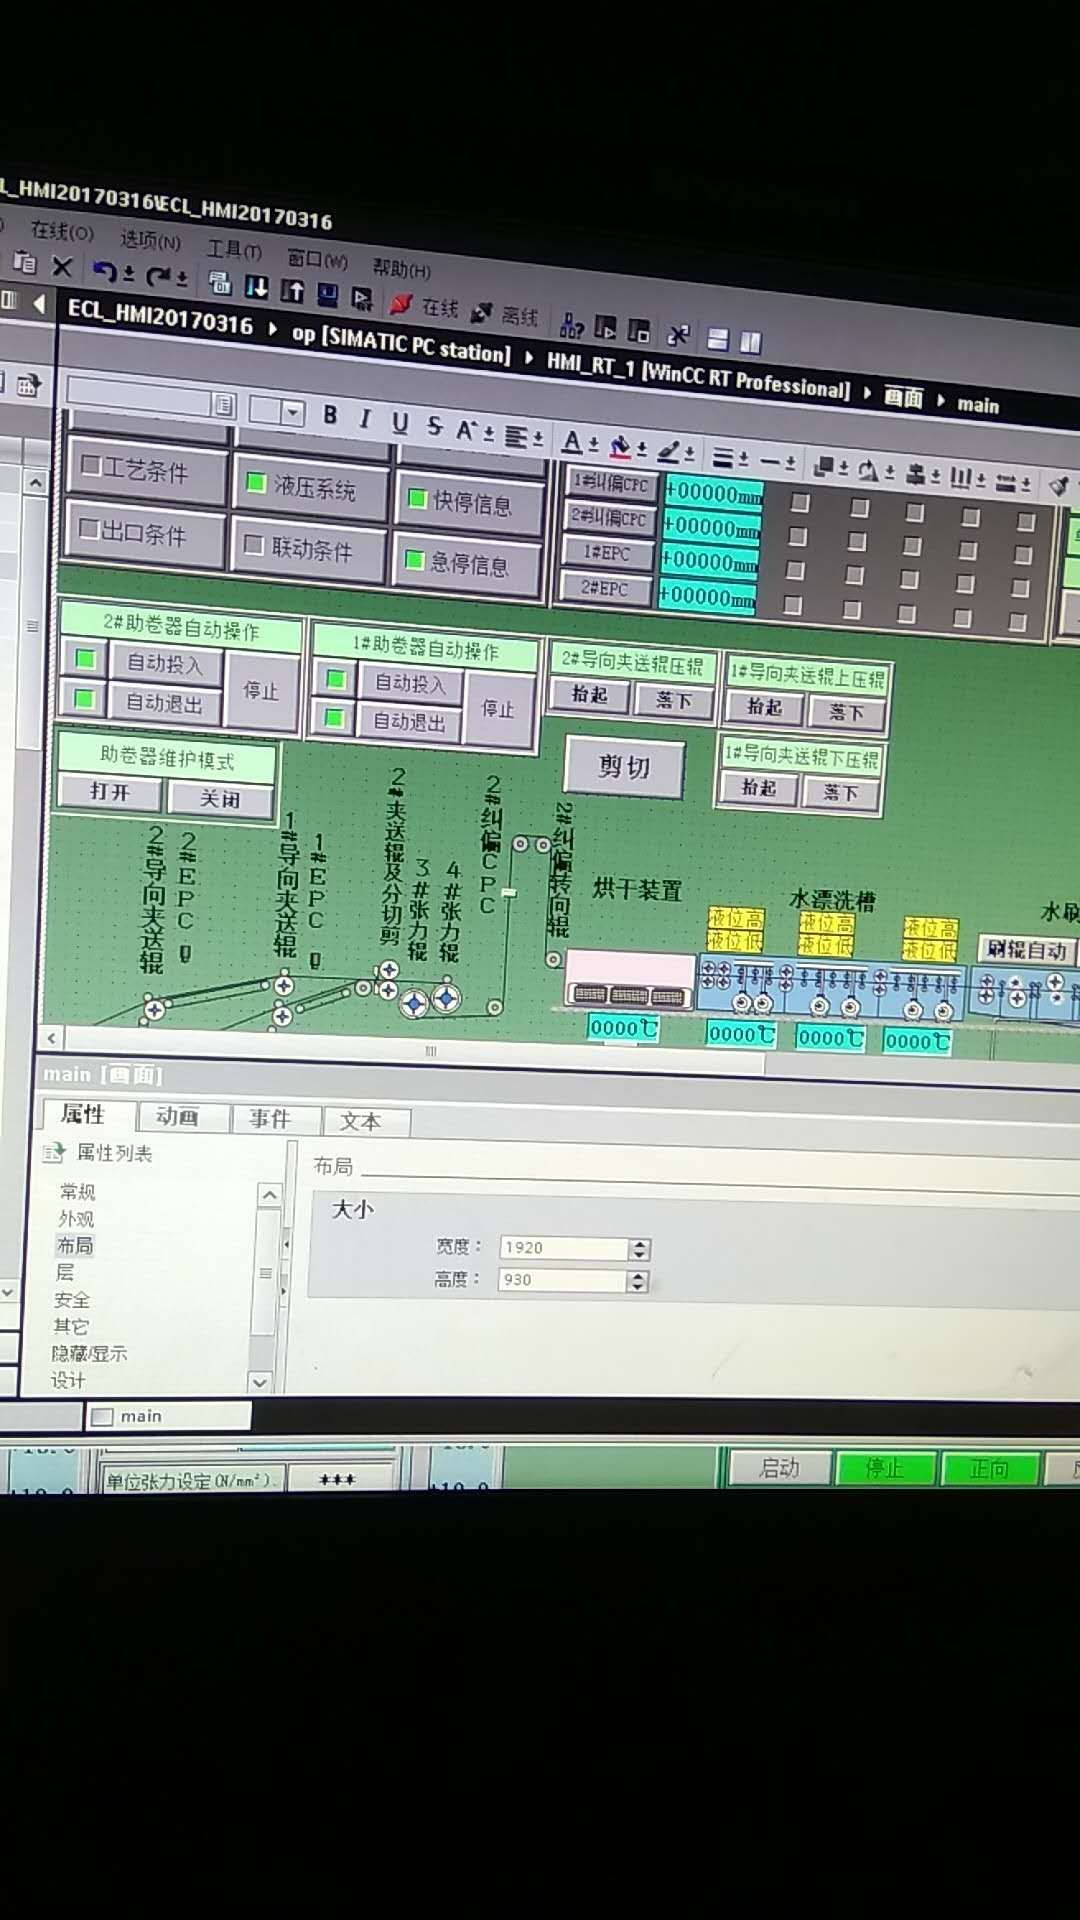Click 关闭 in 助卷器维护模式

pos(220,798)
